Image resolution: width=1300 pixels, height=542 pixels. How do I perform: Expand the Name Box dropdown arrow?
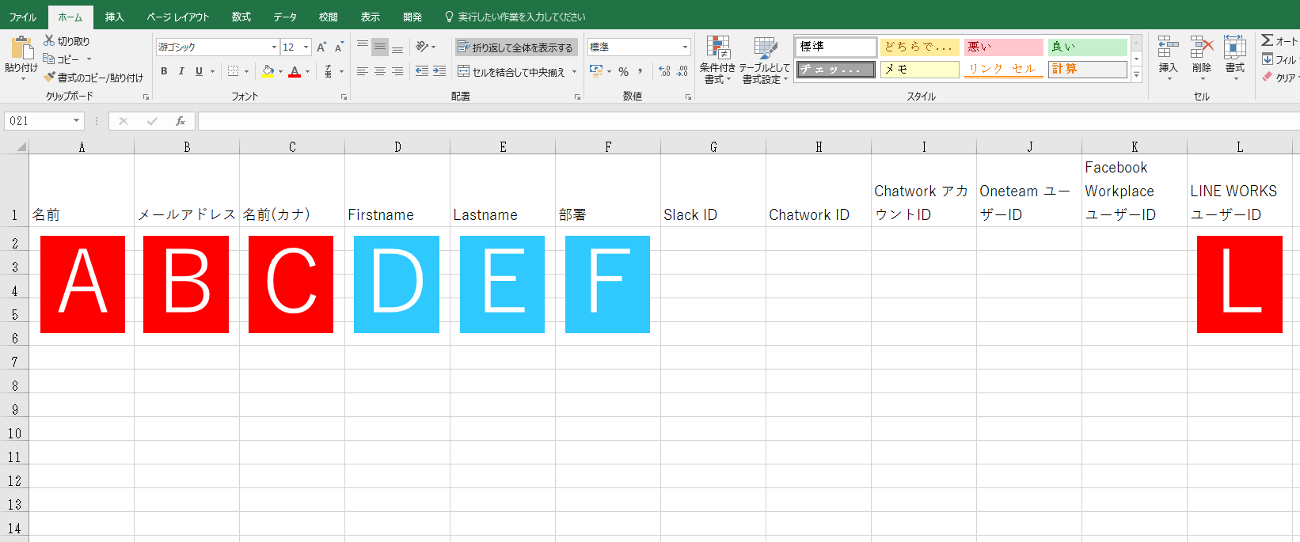[x=77, y=121]
